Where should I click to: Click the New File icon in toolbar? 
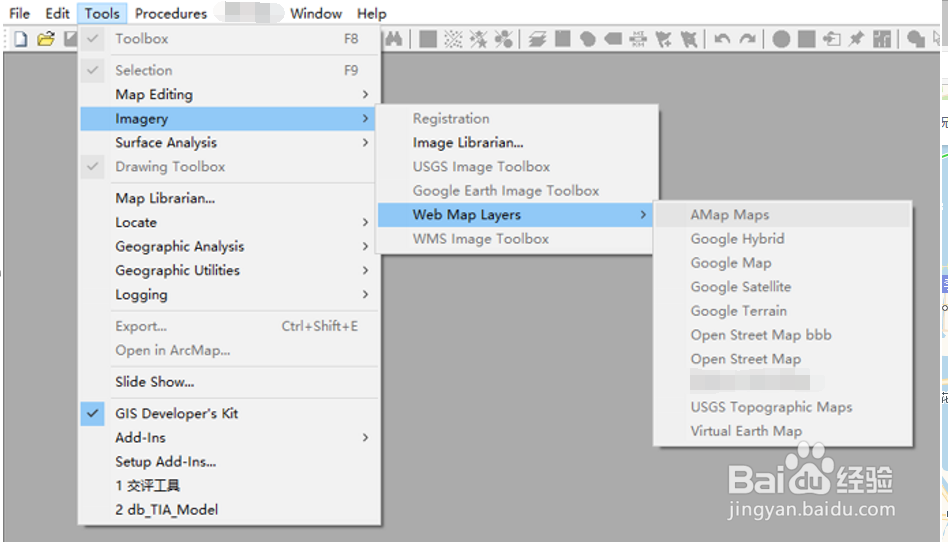pyautogui.click(x=21, y=39)
